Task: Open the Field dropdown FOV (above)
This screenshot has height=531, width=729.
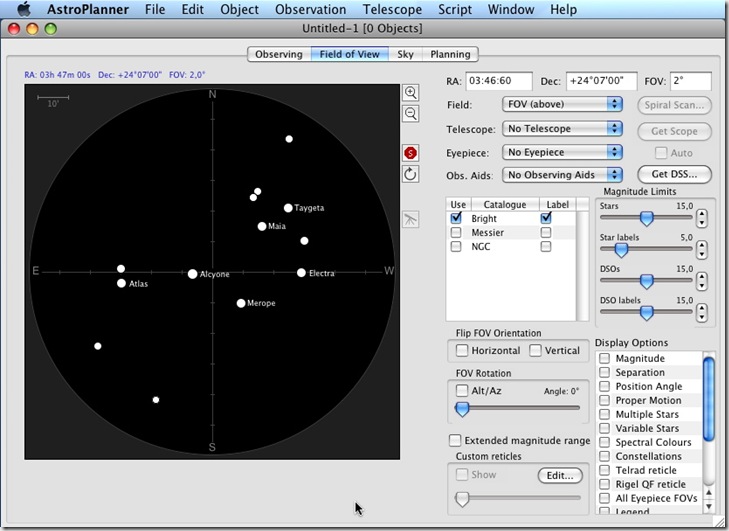Action: [562, 104]
